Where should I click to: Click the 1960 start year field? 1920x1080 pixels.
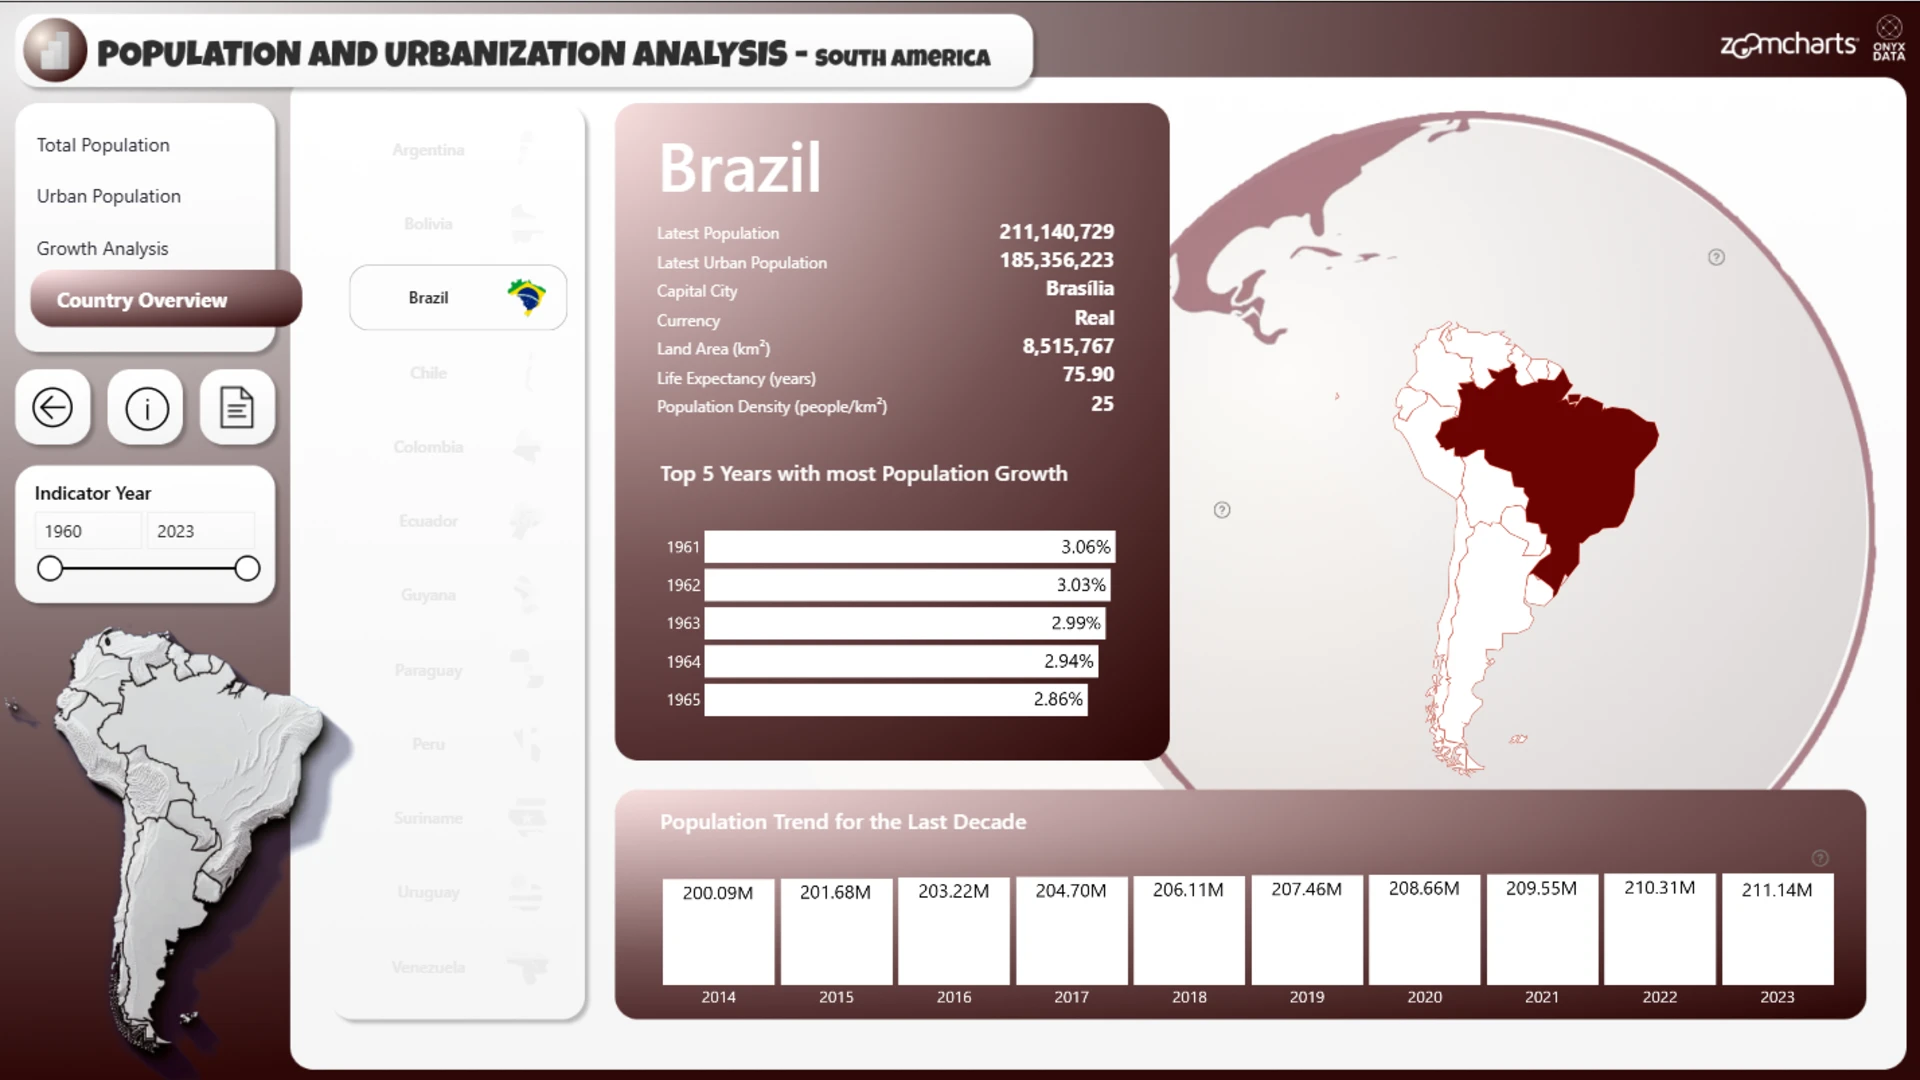(x=88, y=531)
